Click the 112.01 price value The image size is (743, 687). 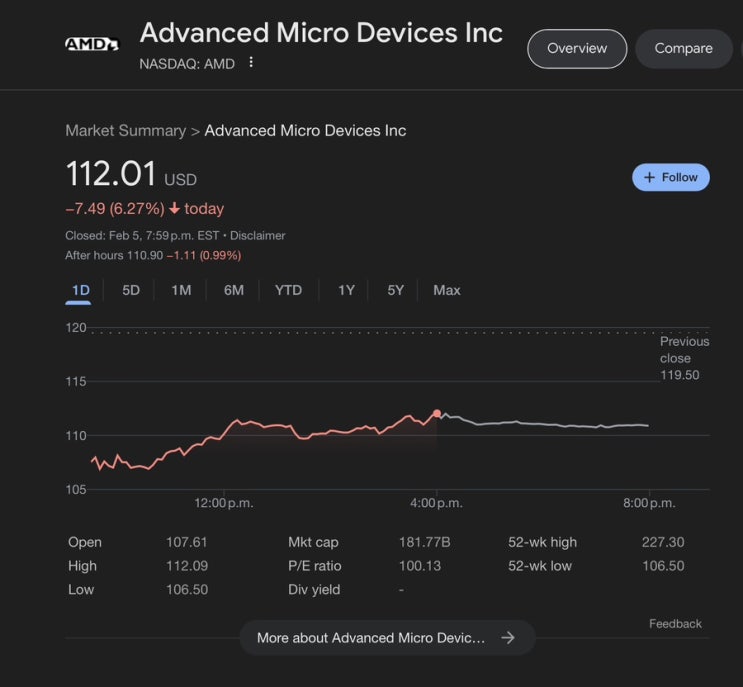[111, 173]
